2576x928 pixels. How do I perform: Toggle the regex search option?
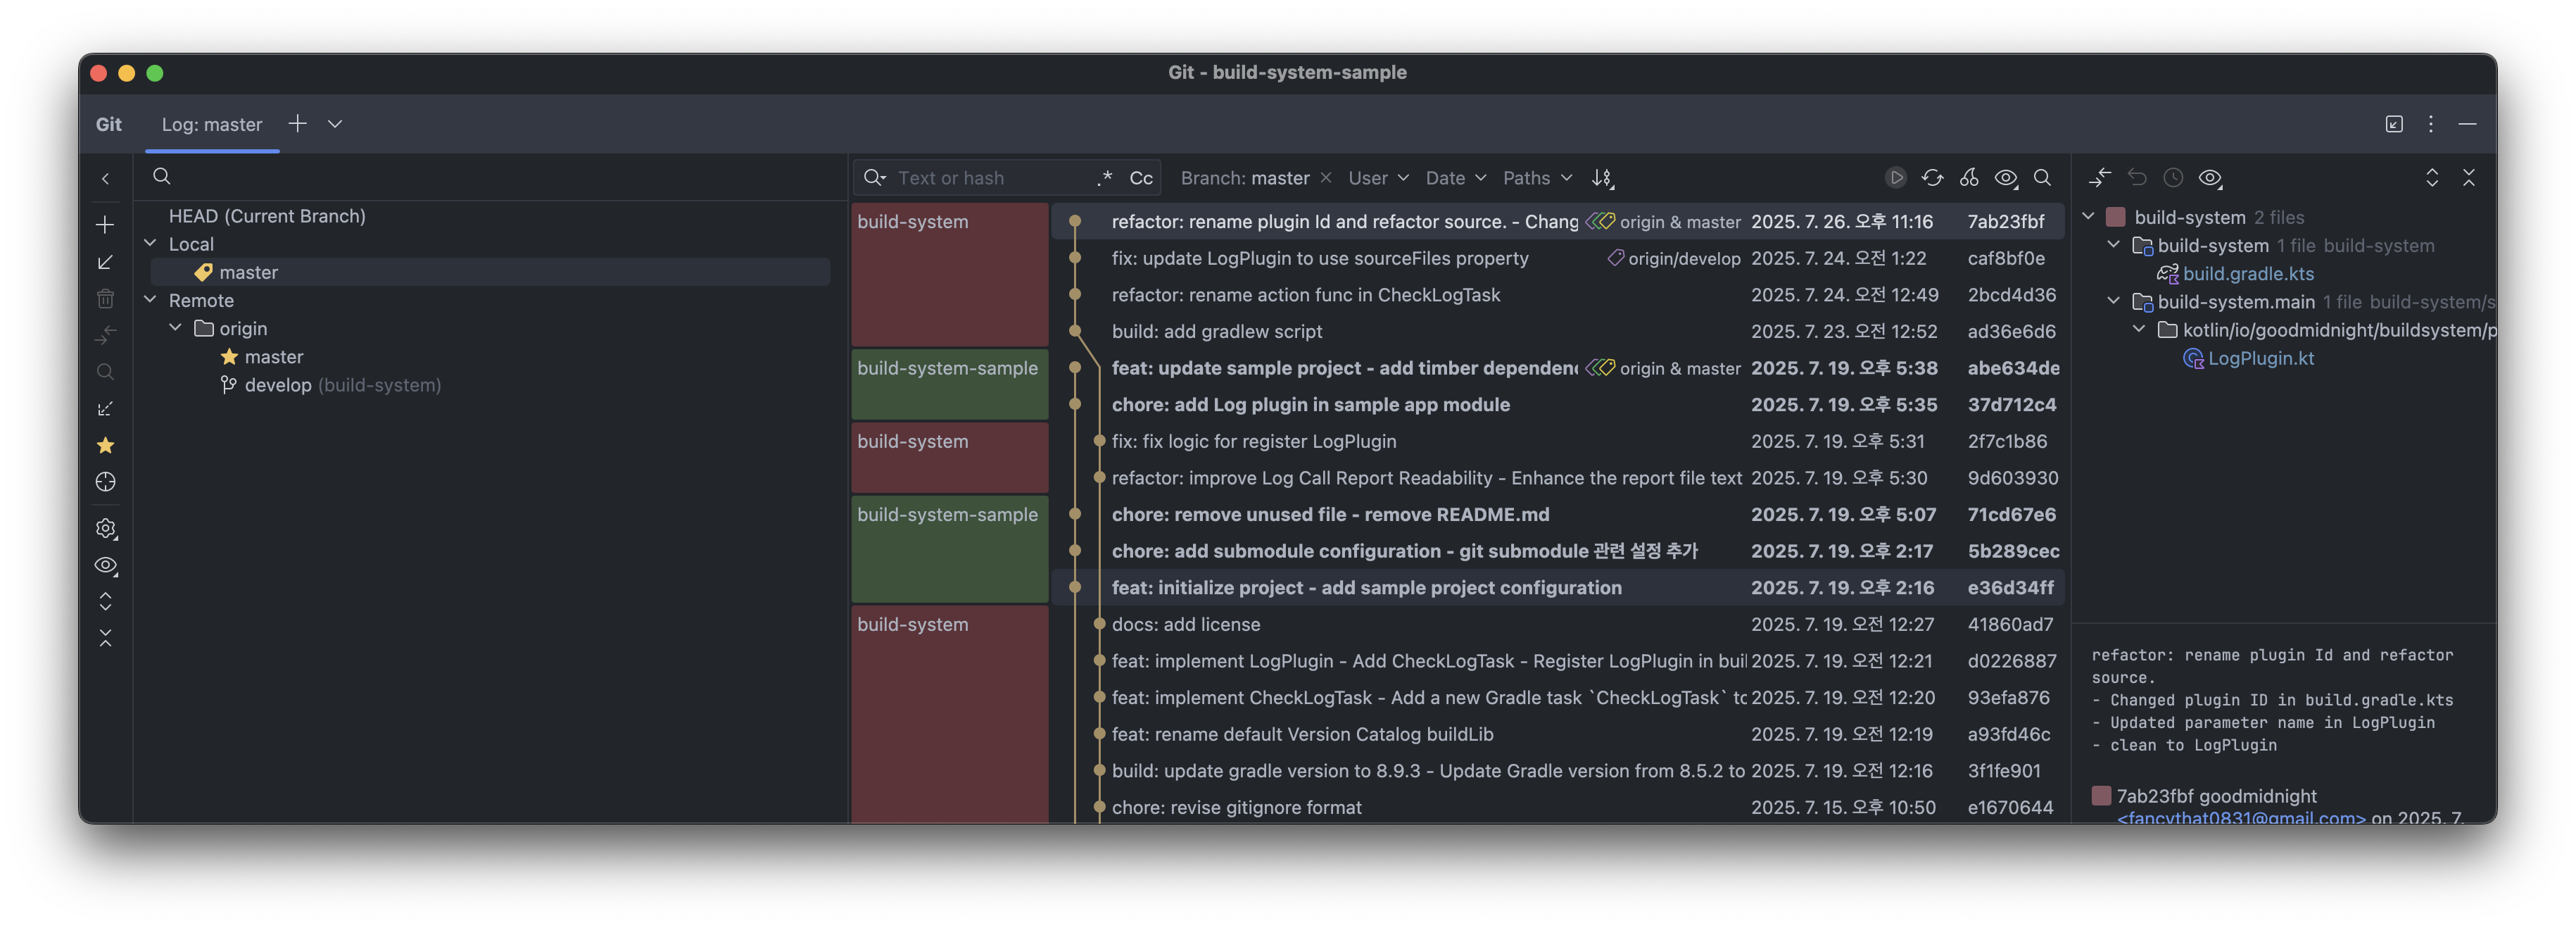(1104, 178)
